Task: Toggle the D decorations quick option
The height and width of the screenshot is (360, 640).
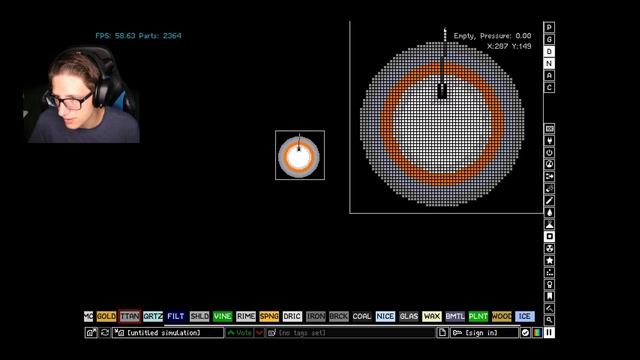Action: pos(549,51)
